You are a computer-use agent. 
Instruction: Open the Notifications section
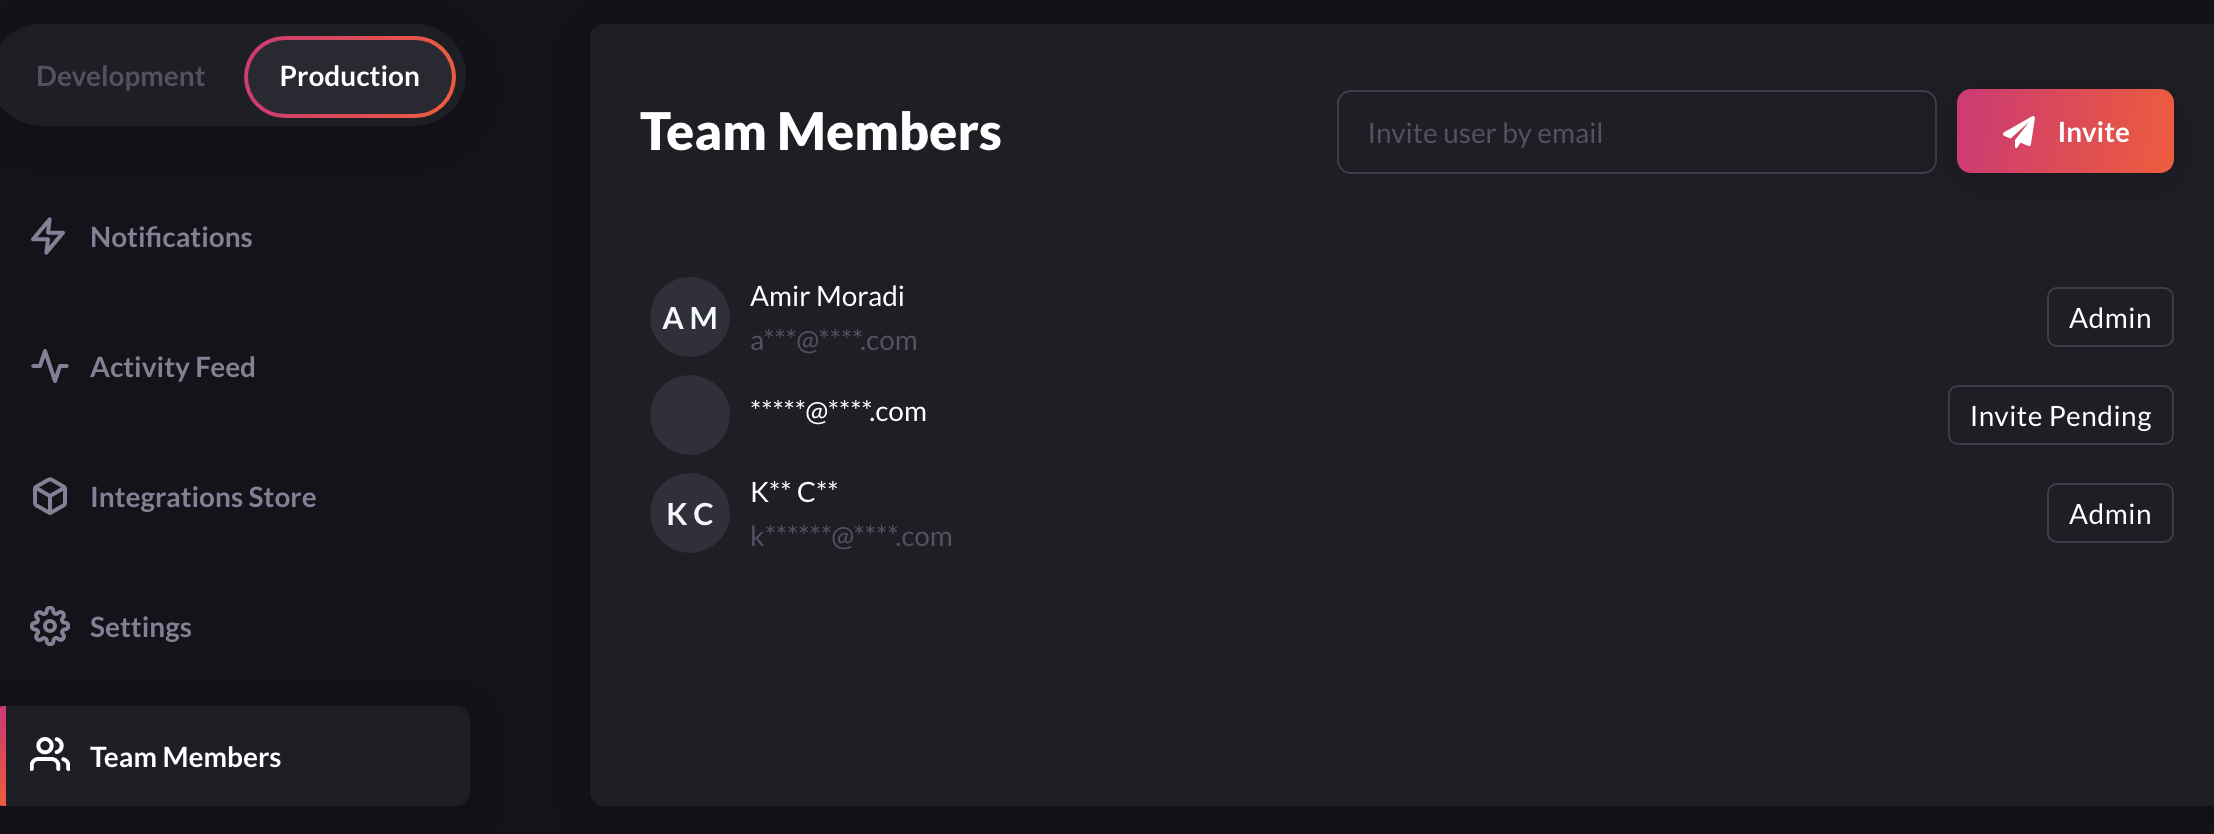[x=171, y=237]
